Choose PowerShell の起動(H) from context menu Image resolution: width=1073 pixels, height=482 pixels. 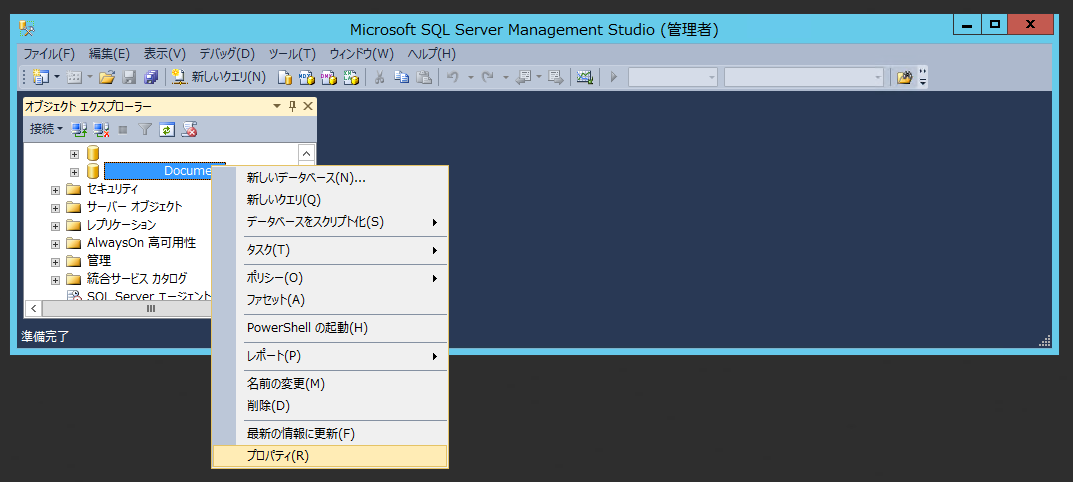click(330, 328)
